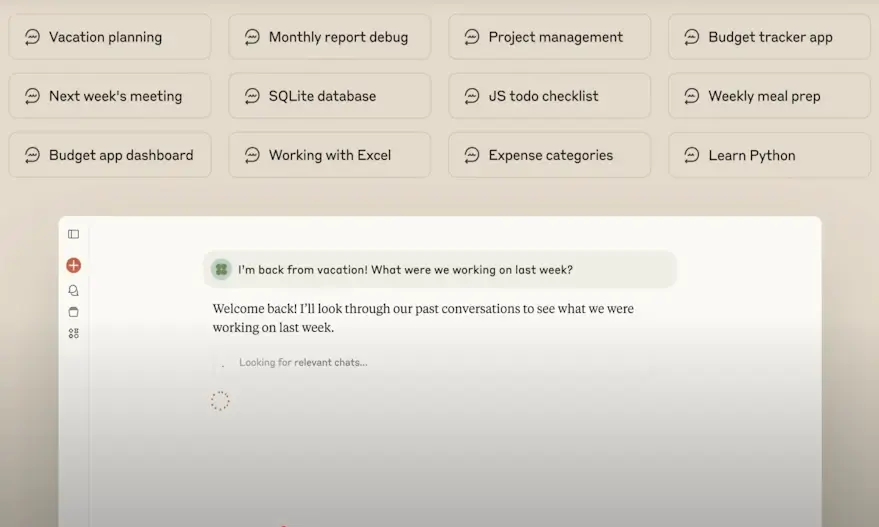Open the Weekly meal prep chat
This screenshot has width=879, height=527.
[769, 96]
